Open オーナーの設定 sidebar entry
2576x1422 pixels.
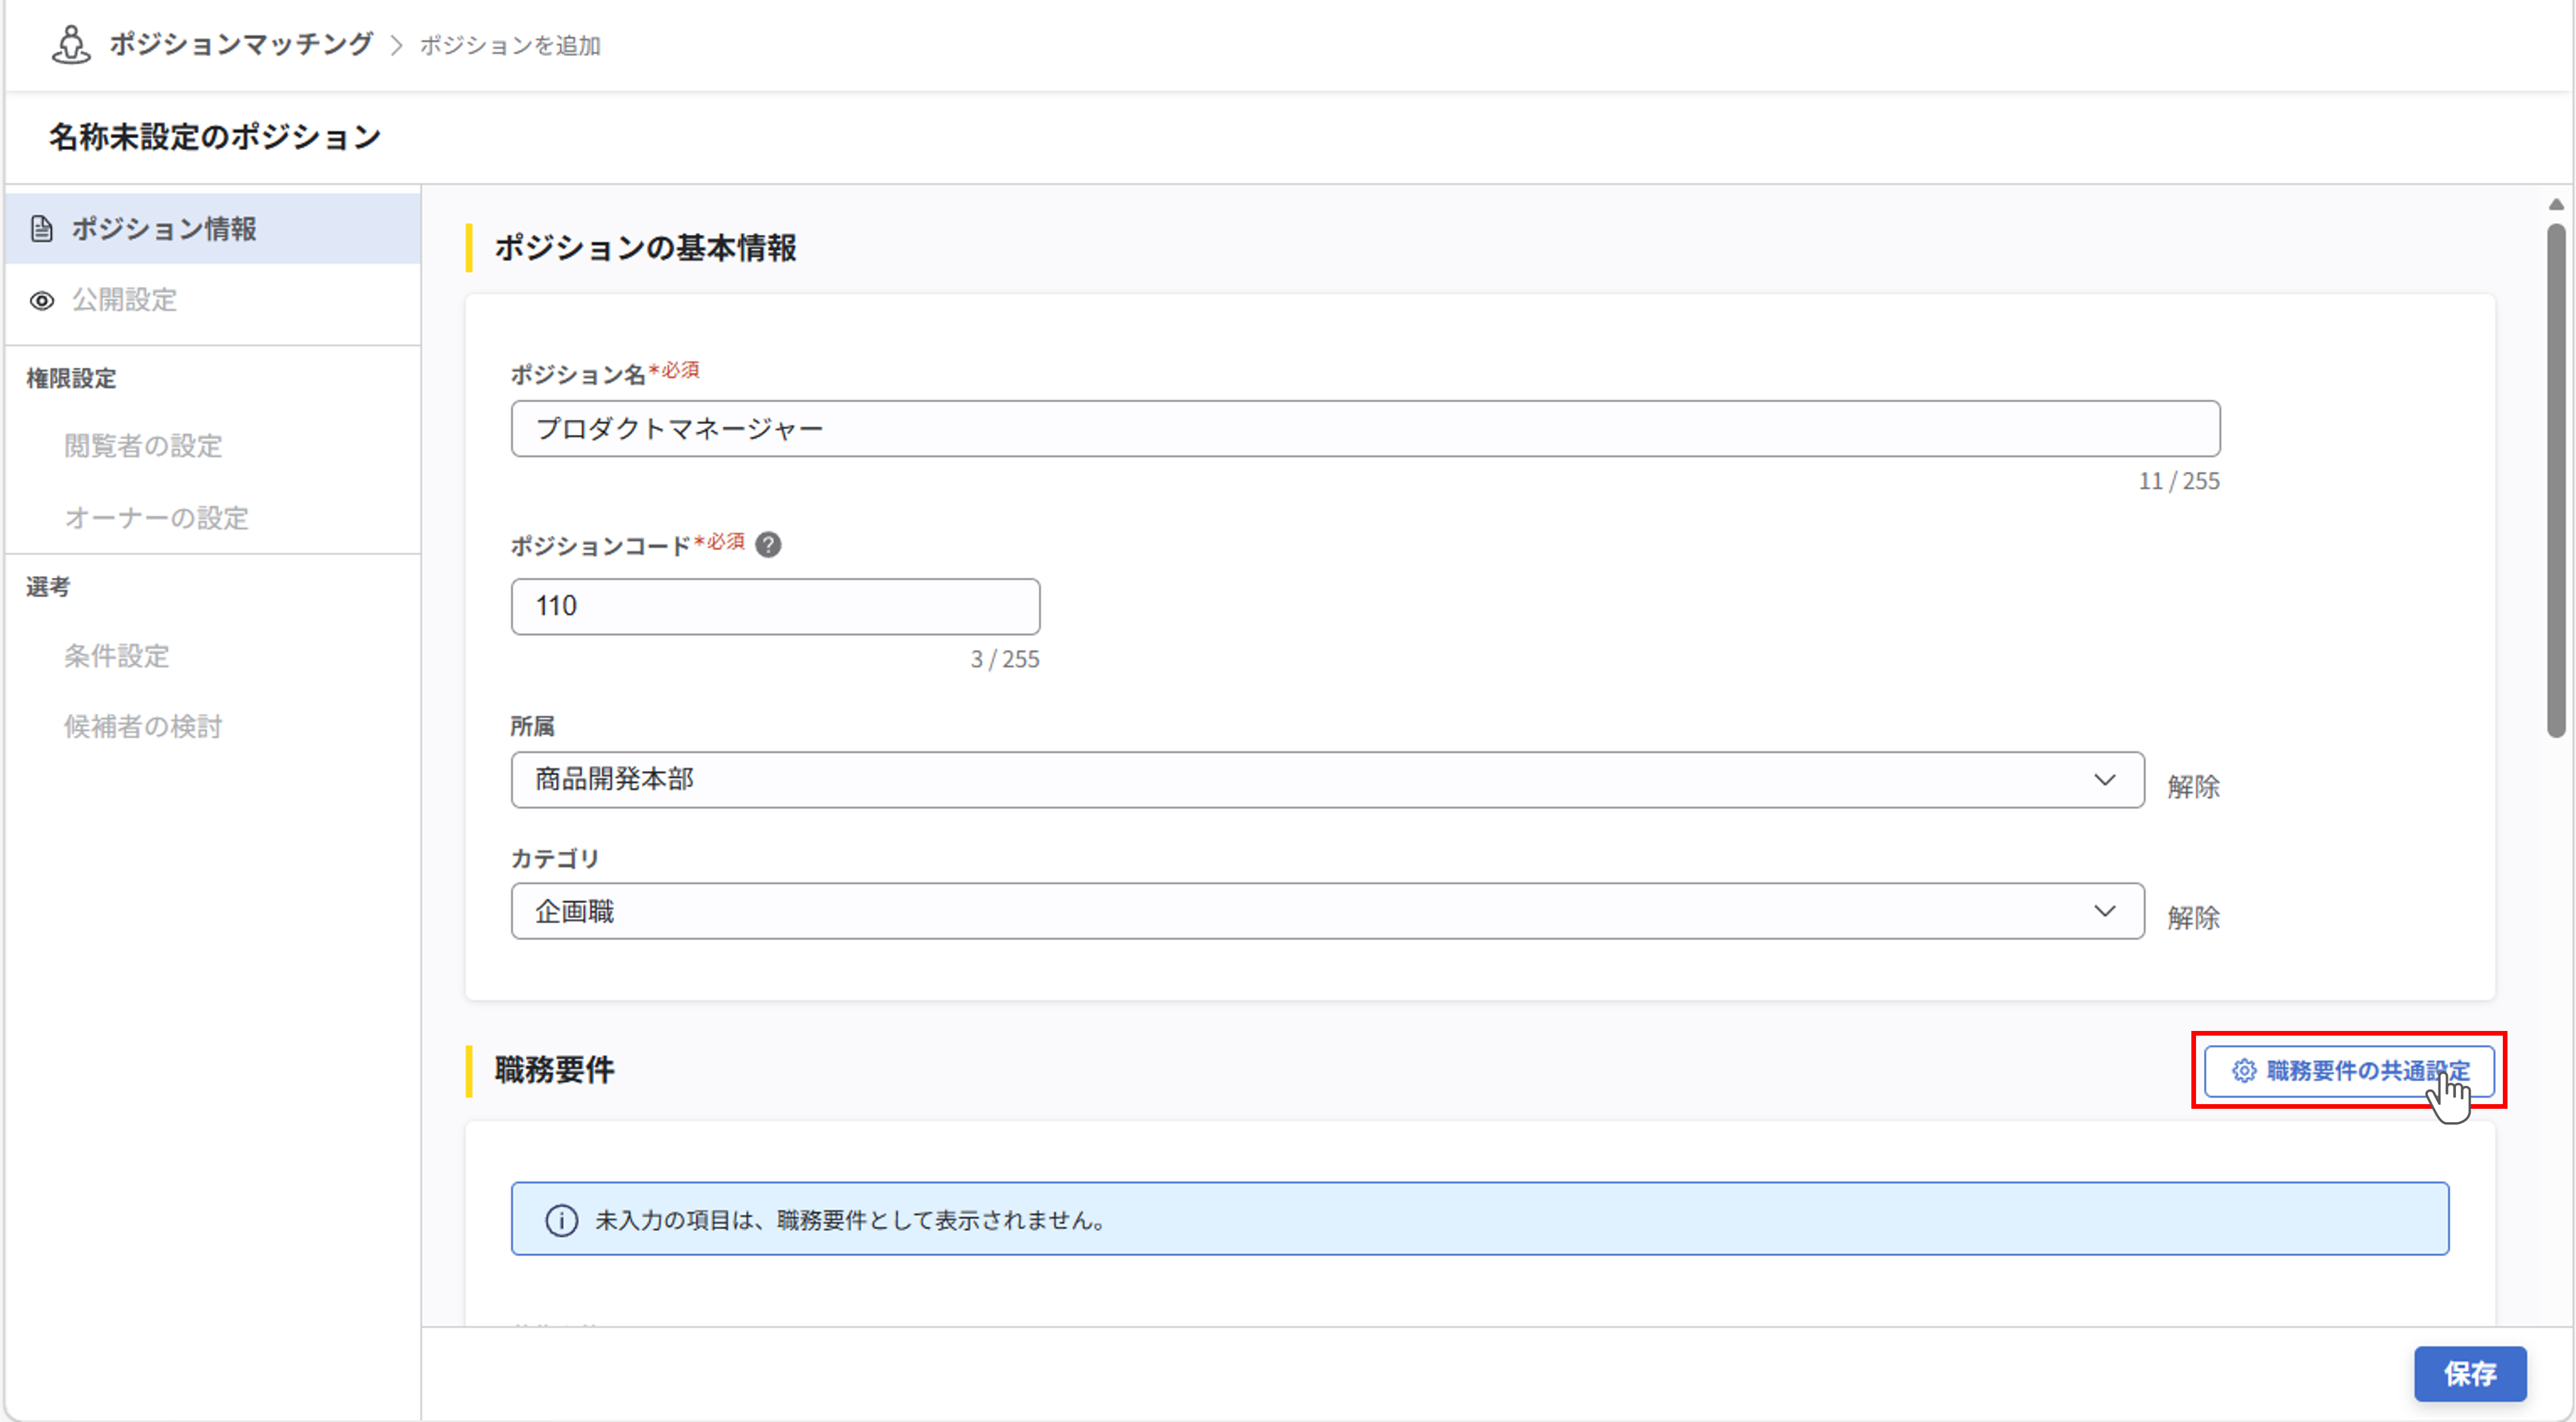156,518
